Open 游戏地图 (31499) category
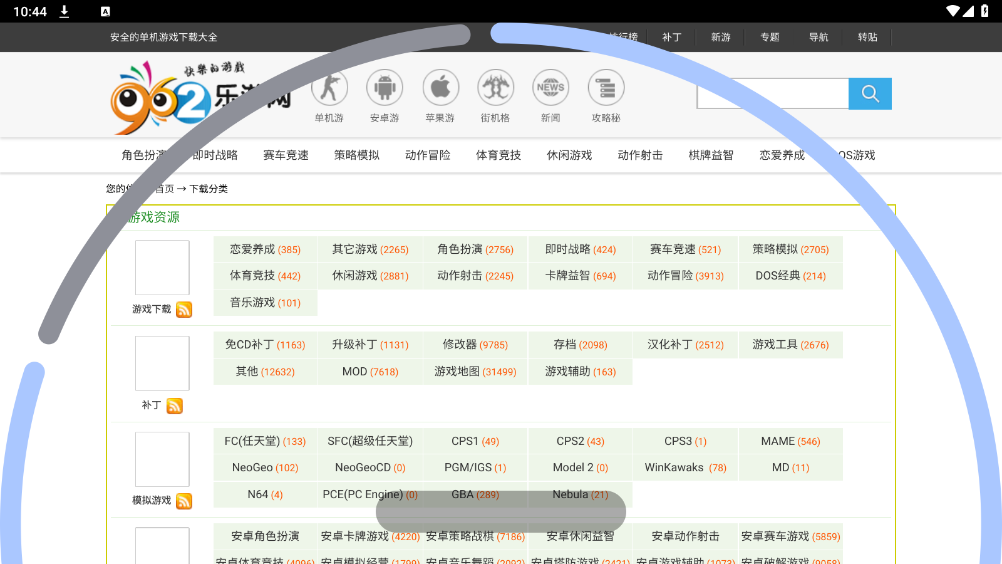Viewport: 1002px width, 564px height. (475, 372)
